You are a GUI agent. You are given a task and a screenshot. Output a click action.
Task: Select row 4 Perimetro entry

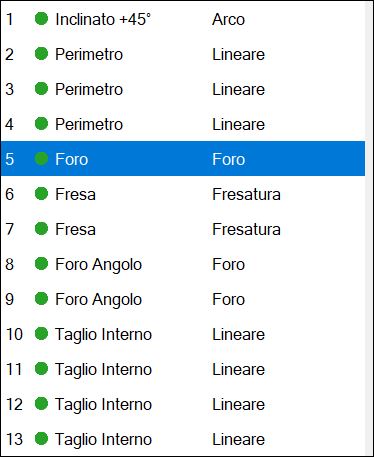(x=183, y=124)
